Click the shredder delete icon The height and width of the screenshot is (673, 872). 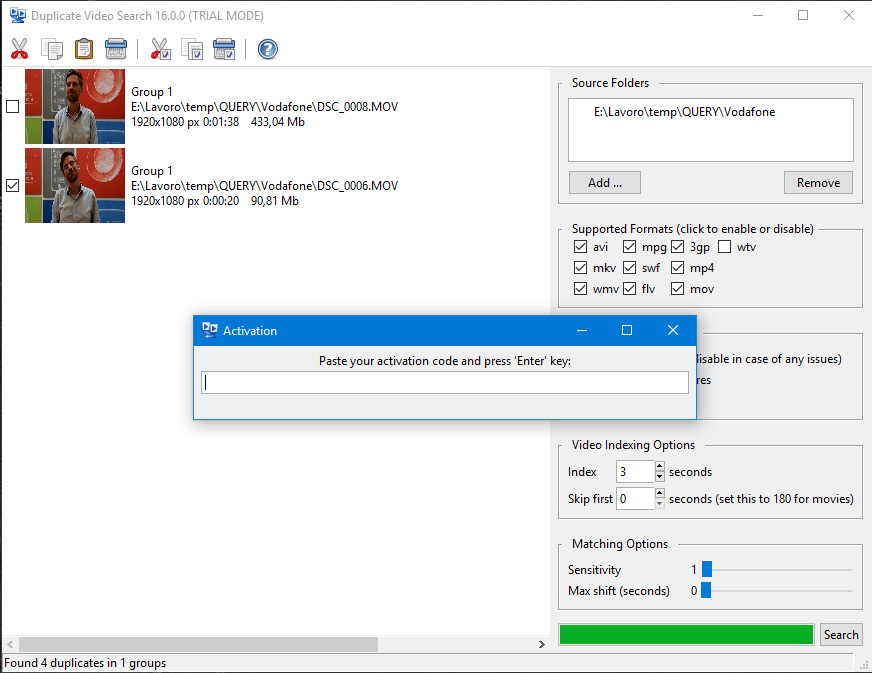(x=116, y=49)
